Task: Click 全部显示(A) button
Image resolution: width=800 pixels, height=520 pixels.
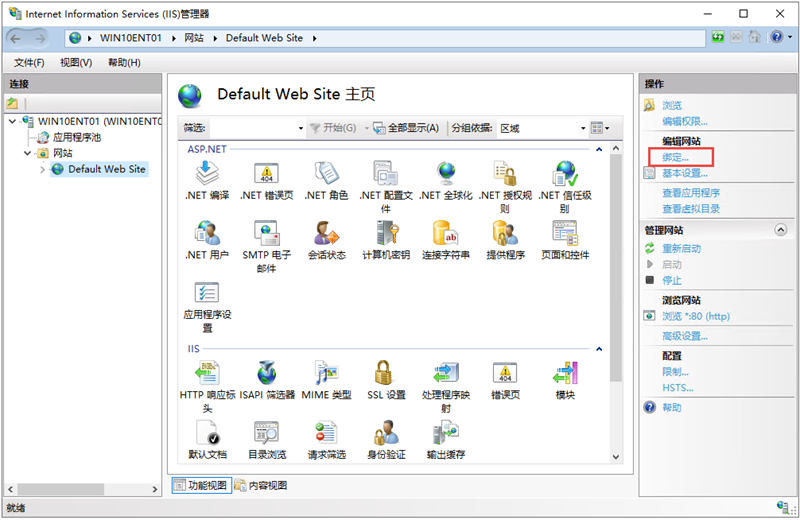Action: pos(406,128)
